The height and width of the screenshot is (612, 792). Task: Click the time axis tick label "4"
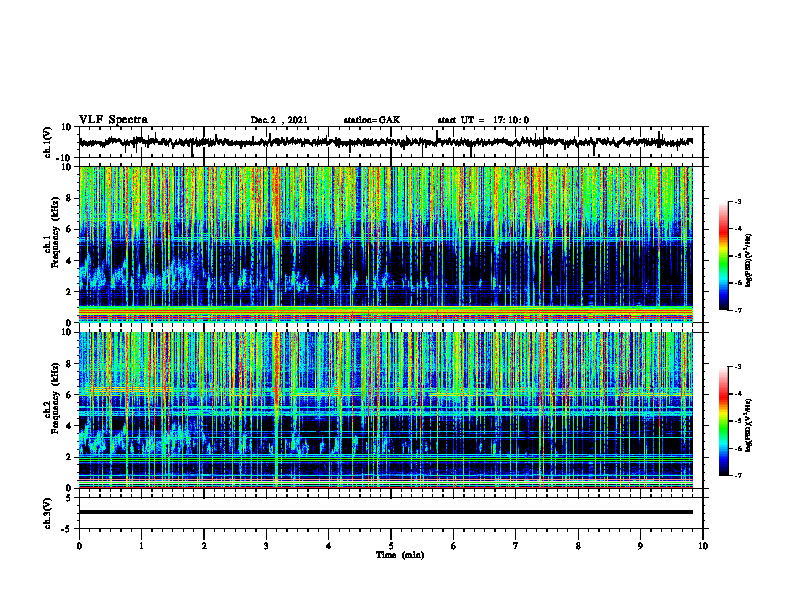(329, 546)
